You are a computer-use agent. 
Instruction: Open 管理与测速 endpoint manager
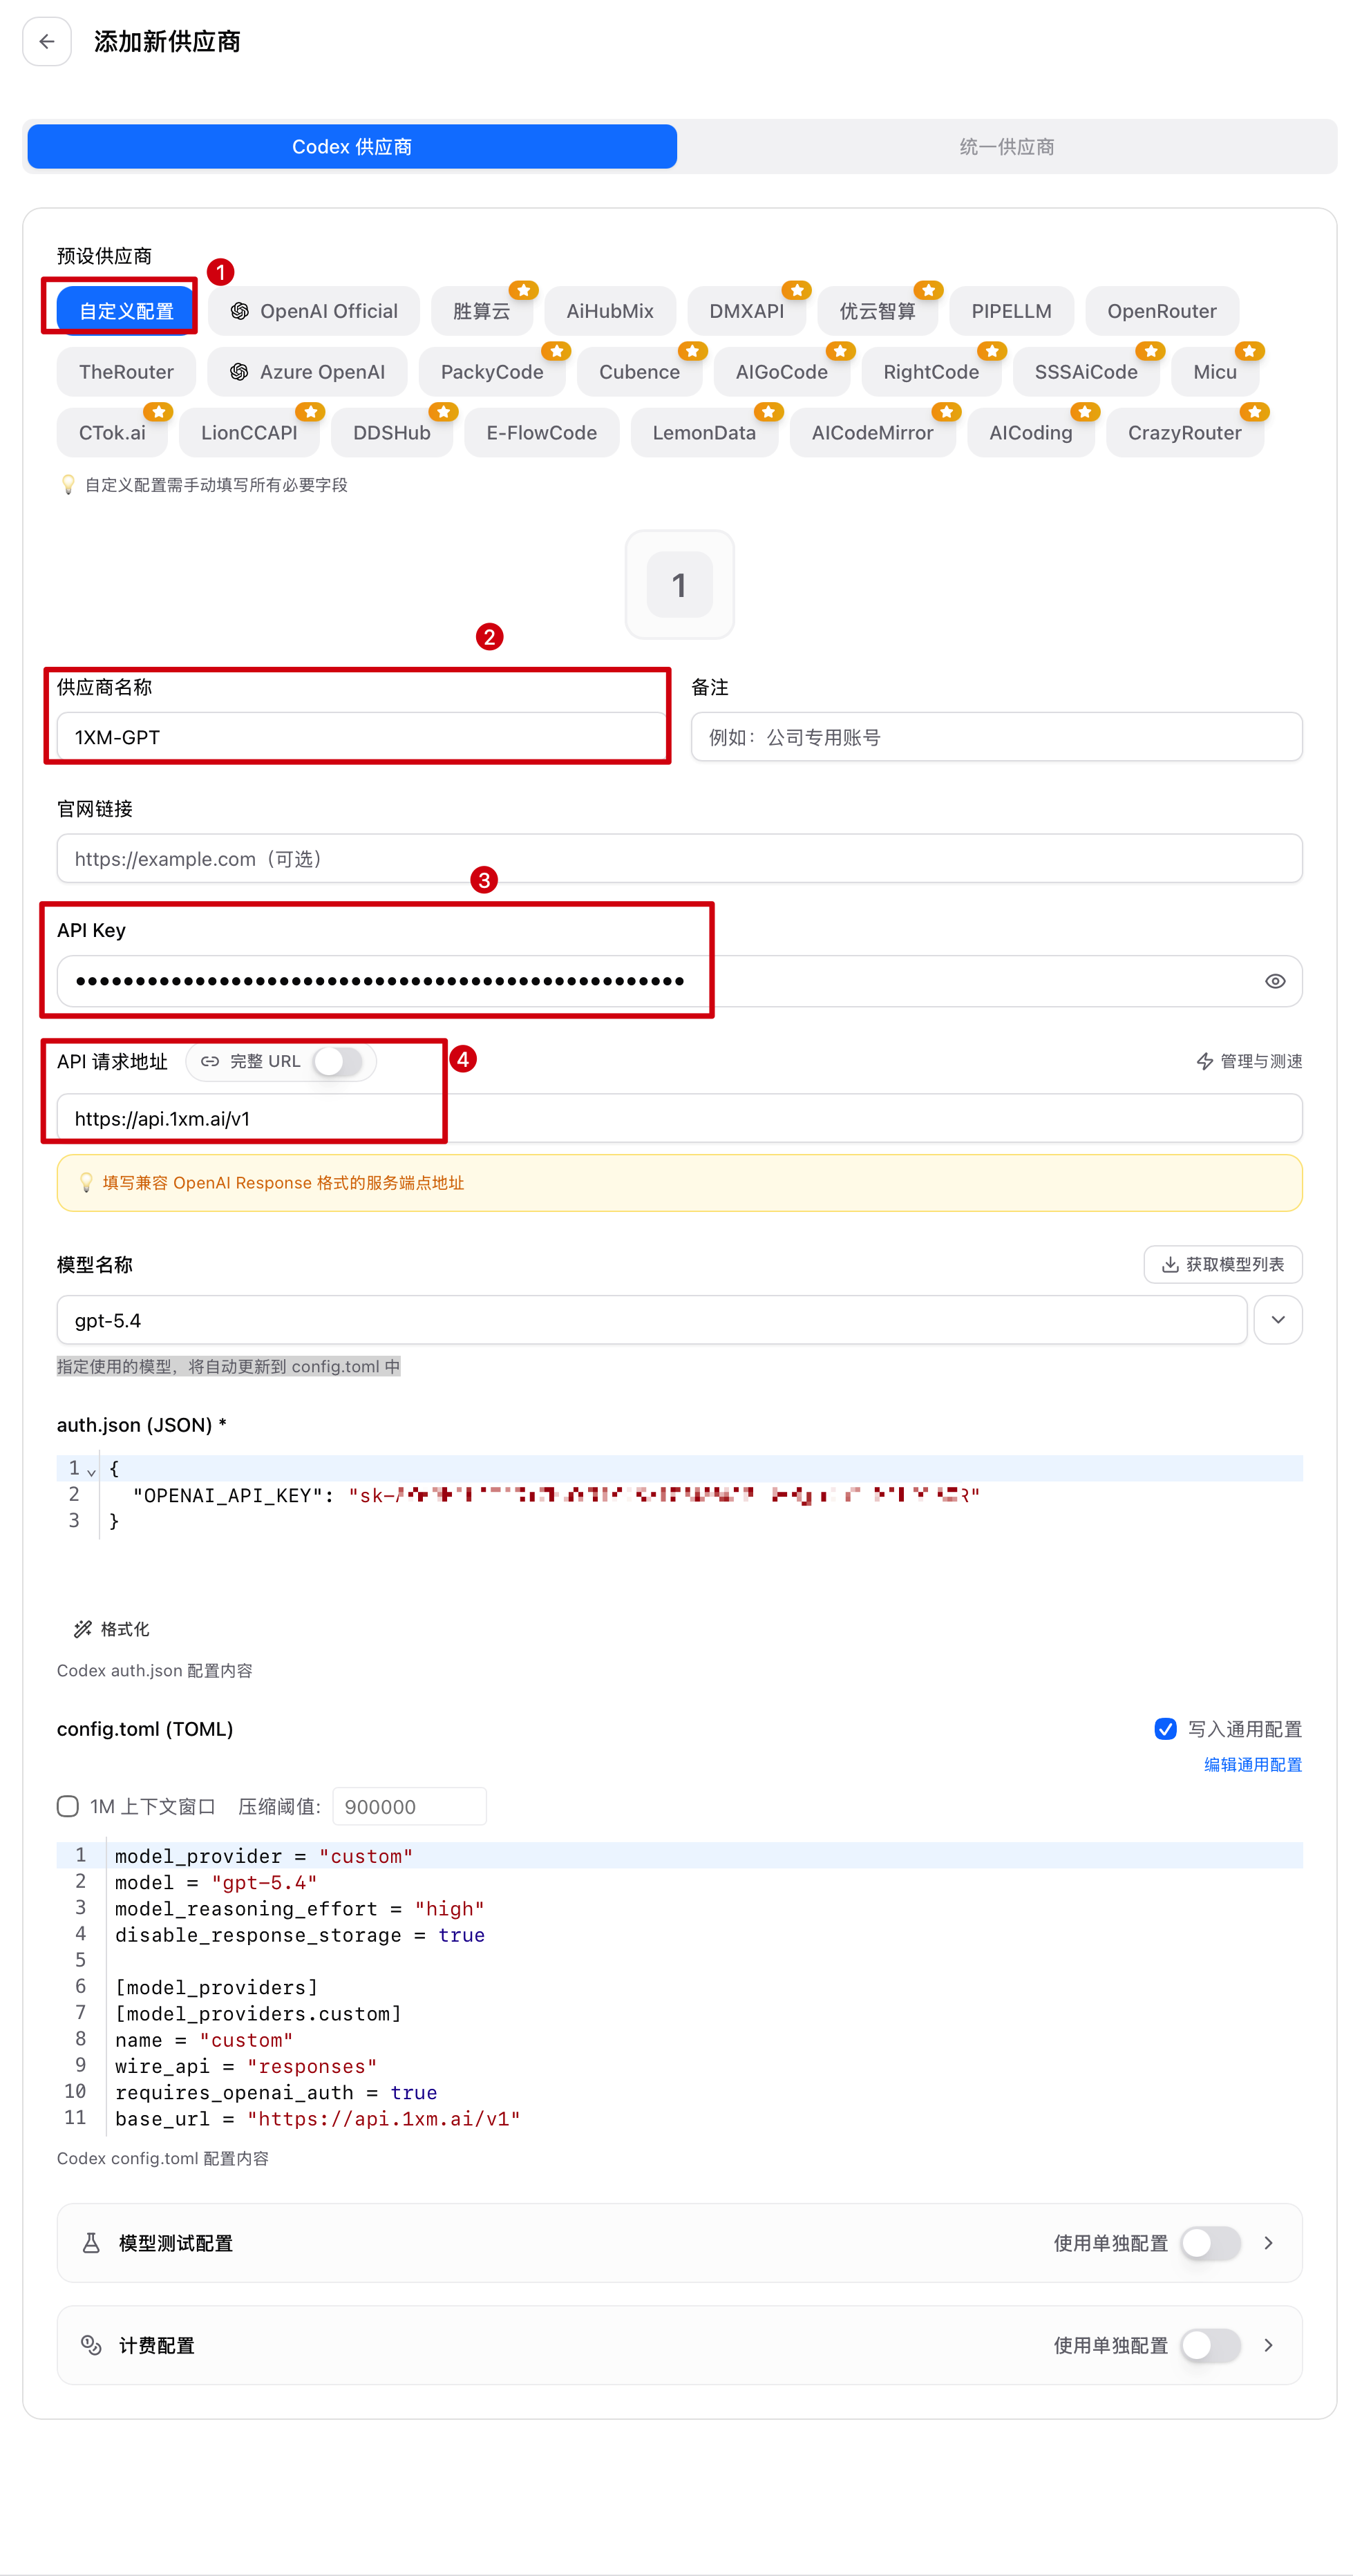(x=1249, y=1061)
